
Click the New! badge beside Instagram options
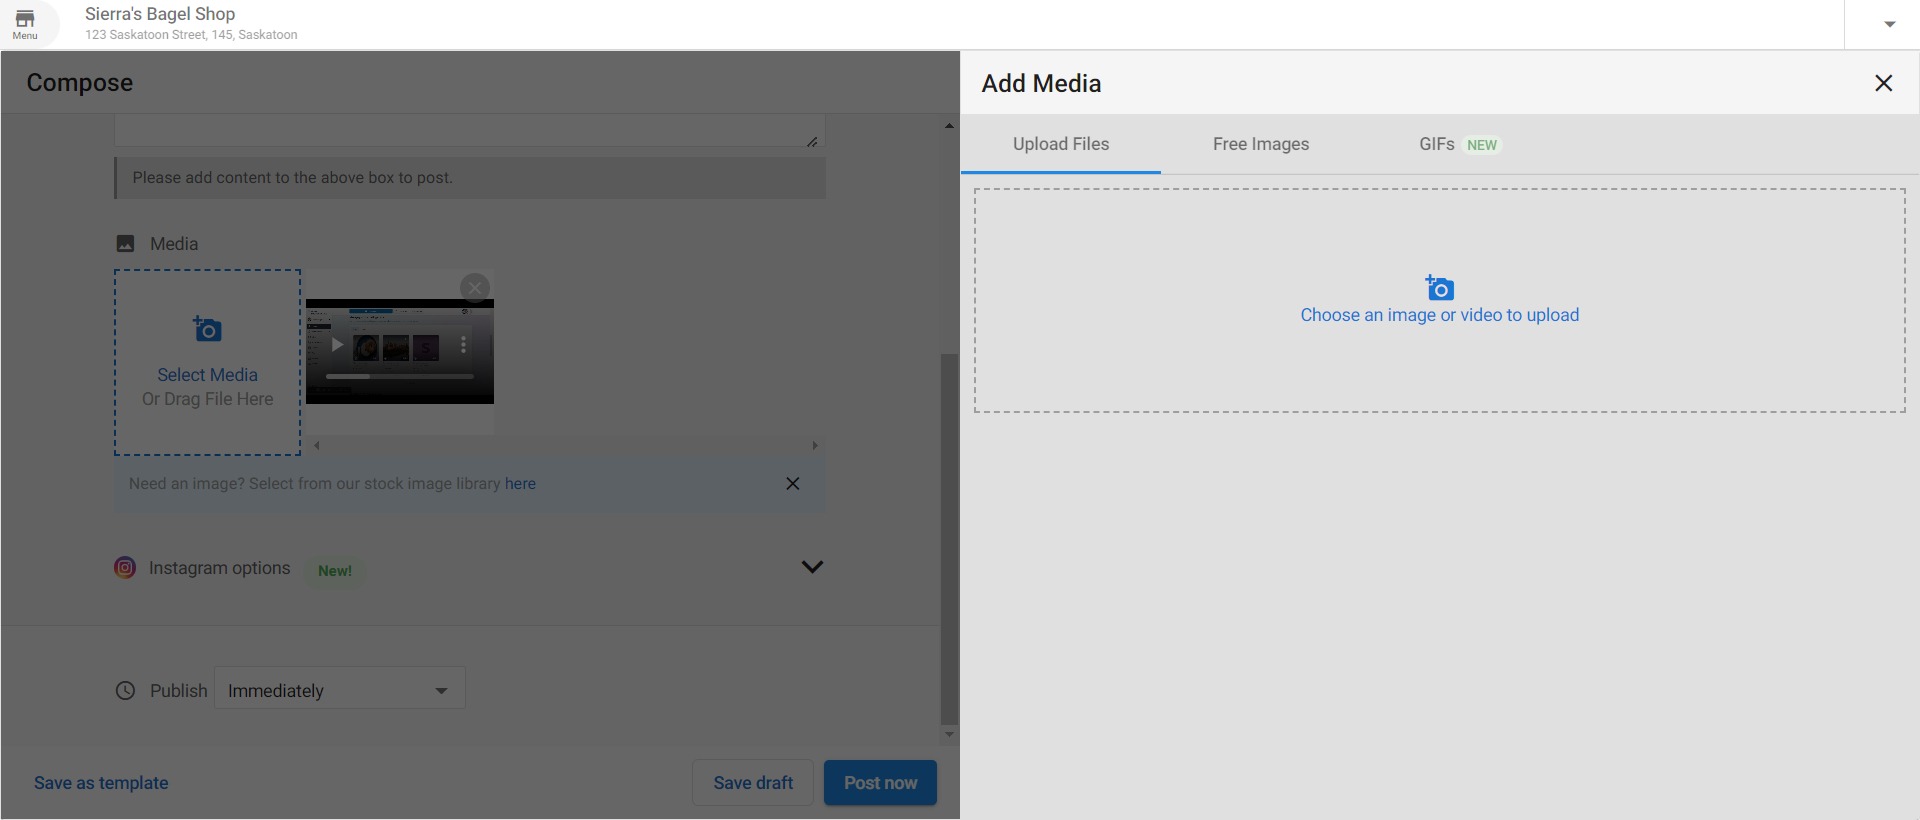pyautogui.click(x=335, y=571)
